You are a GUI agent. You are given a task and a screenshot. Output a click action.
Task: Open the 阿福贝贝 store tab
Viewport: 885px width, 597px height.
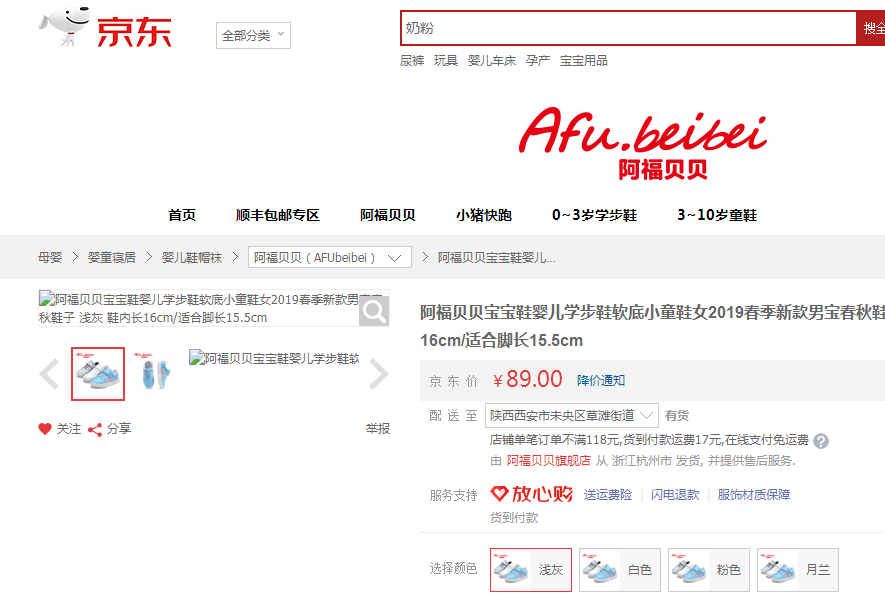[x=388, y=215]
